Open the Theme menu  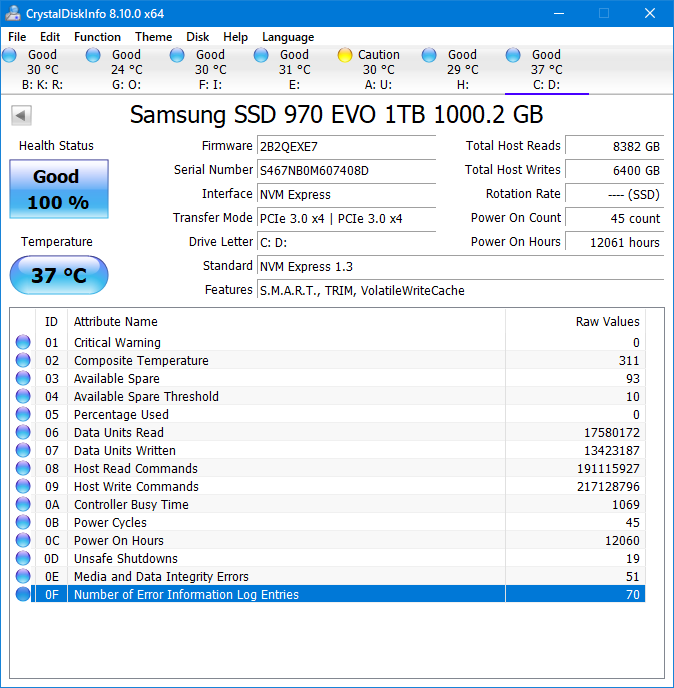[153, 37]
